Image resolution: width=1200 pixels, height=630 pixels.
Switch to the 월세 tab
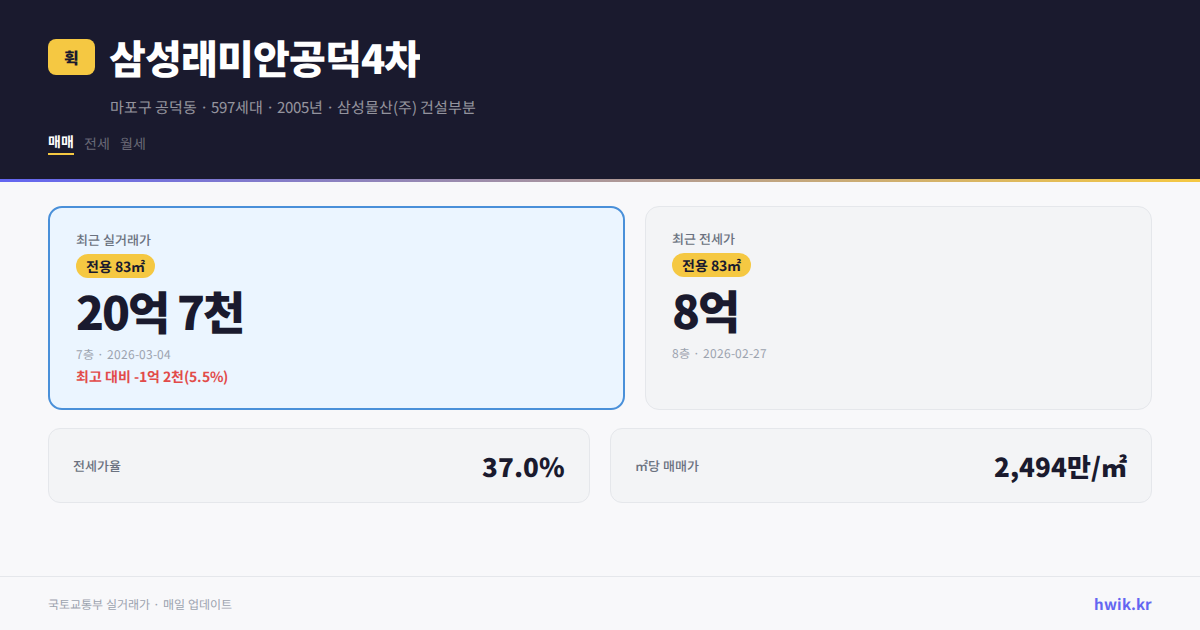click(130, 144)
